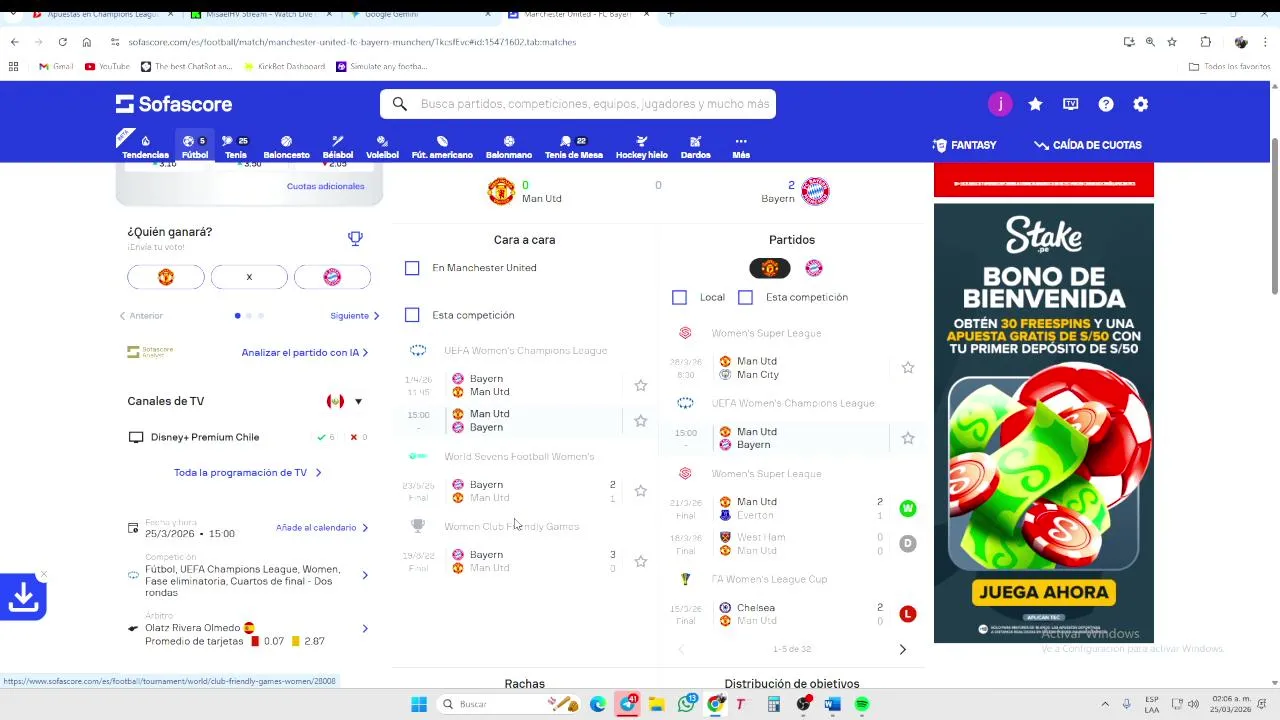Vote for Bayern to win
This screenshot has width=1280, height=720.
(332, 277)
